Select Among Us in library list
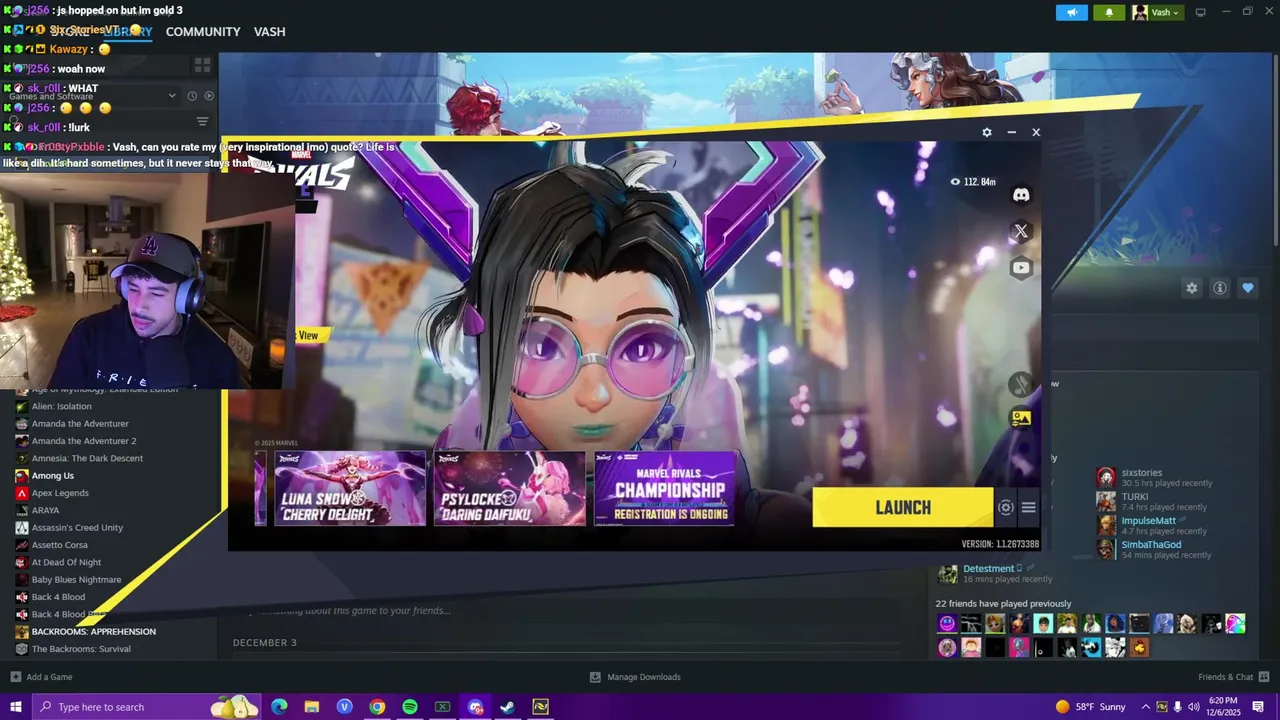The height and width of the screenshot is (720, 1280). (x=53, y=476)
